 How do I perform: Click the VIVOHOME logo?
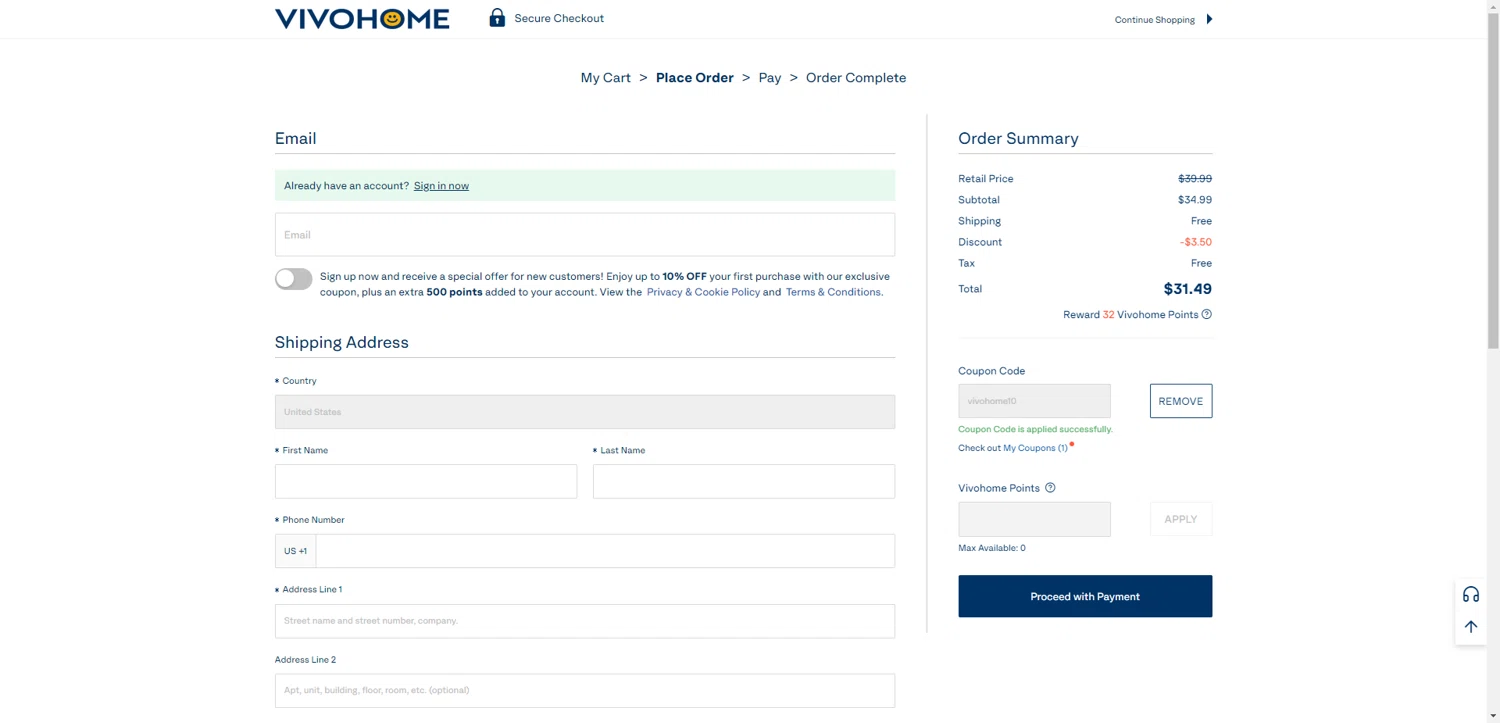tap(362, 18)
